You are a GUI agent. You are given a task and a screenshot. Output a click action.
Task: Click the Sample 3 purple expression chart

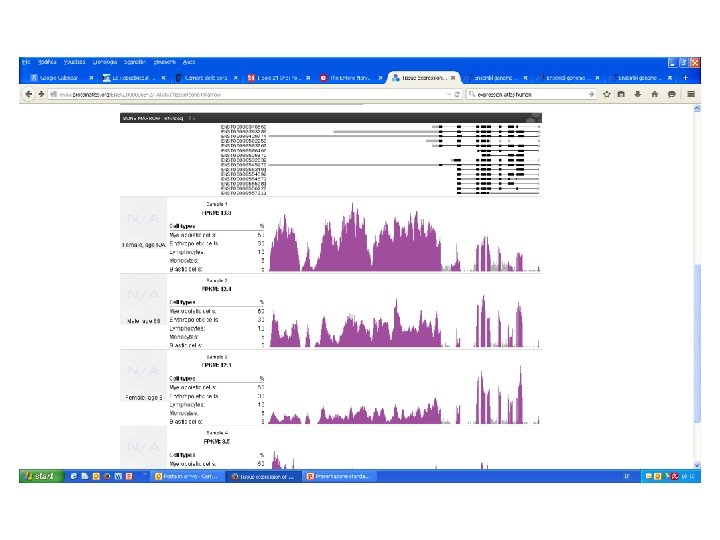pos(404,396)
